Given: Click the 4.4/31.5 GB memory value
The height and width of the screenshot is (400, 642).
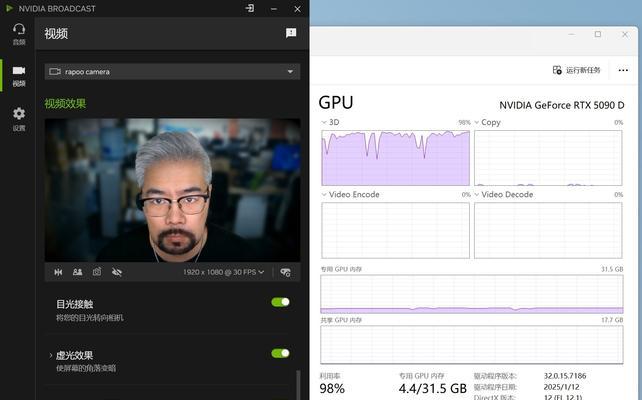Looking at the screenshot, I should click(433, 388).
